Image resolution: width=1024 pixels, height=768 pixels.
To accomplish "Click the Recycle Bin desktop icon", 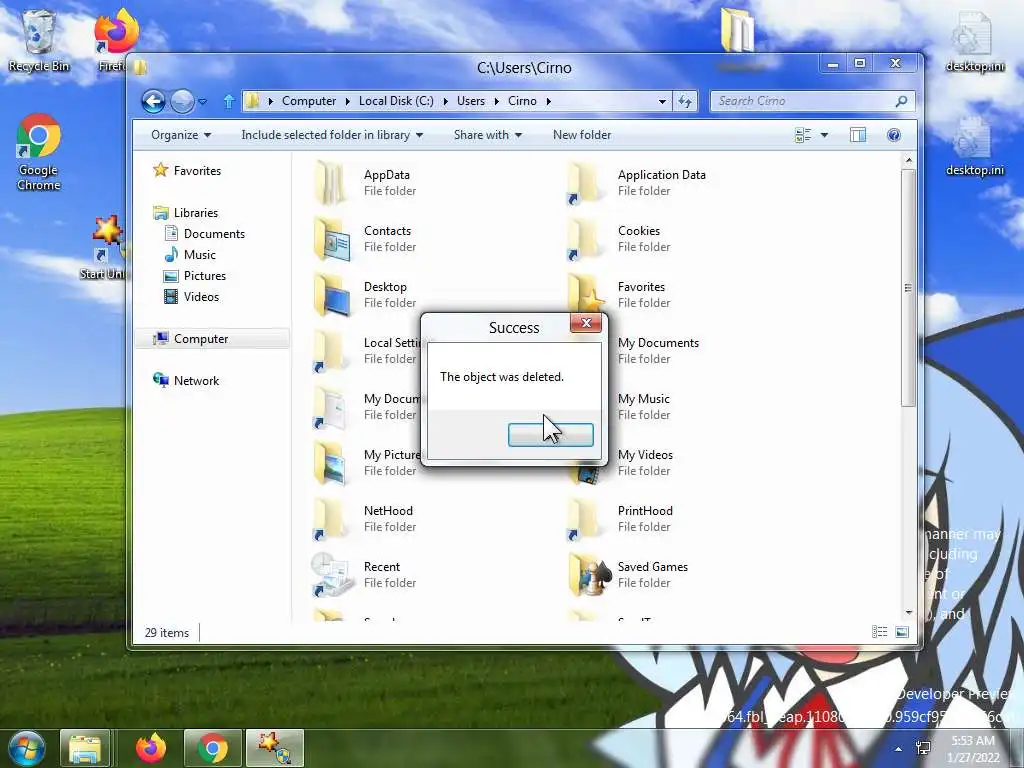I will (x=39, y=42).
